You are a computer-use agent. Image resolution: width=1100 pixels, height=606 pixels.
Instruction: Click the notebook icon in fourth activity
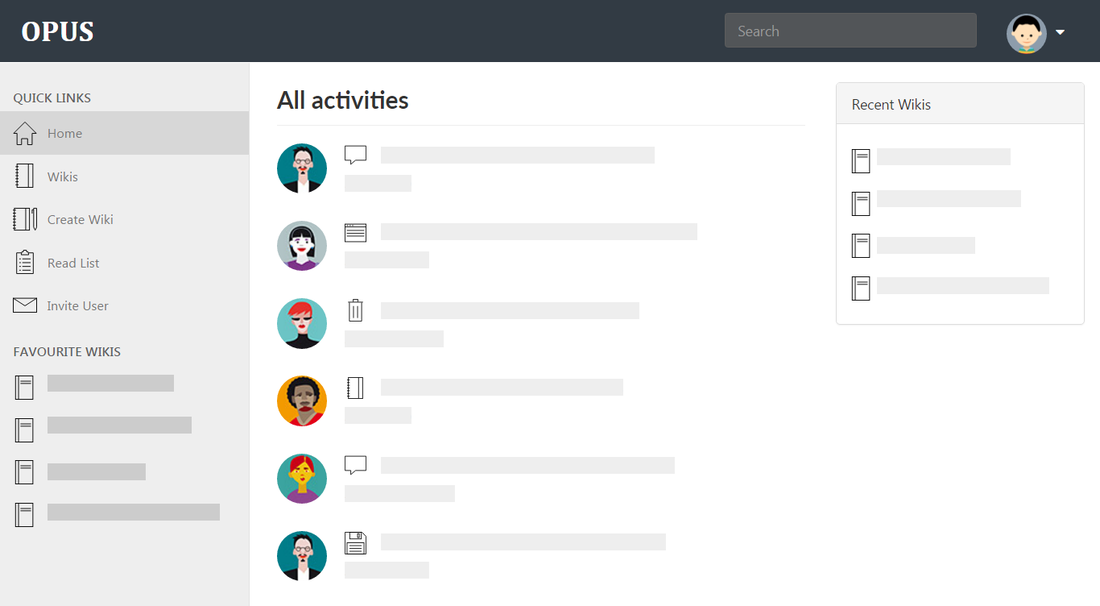(355, 387)
